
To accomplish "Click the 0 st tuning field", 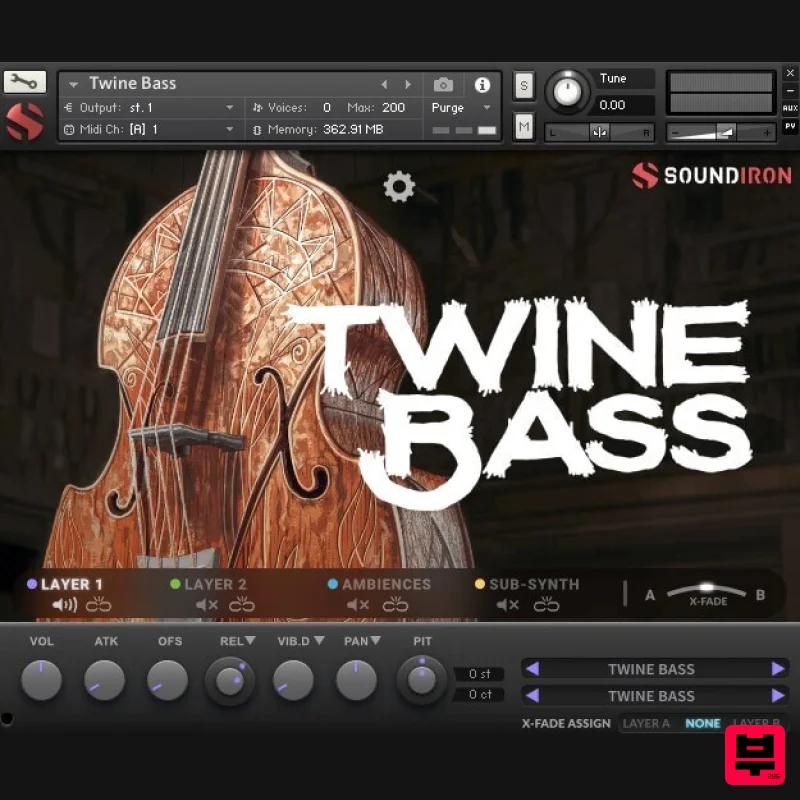I will click(478, 674).
